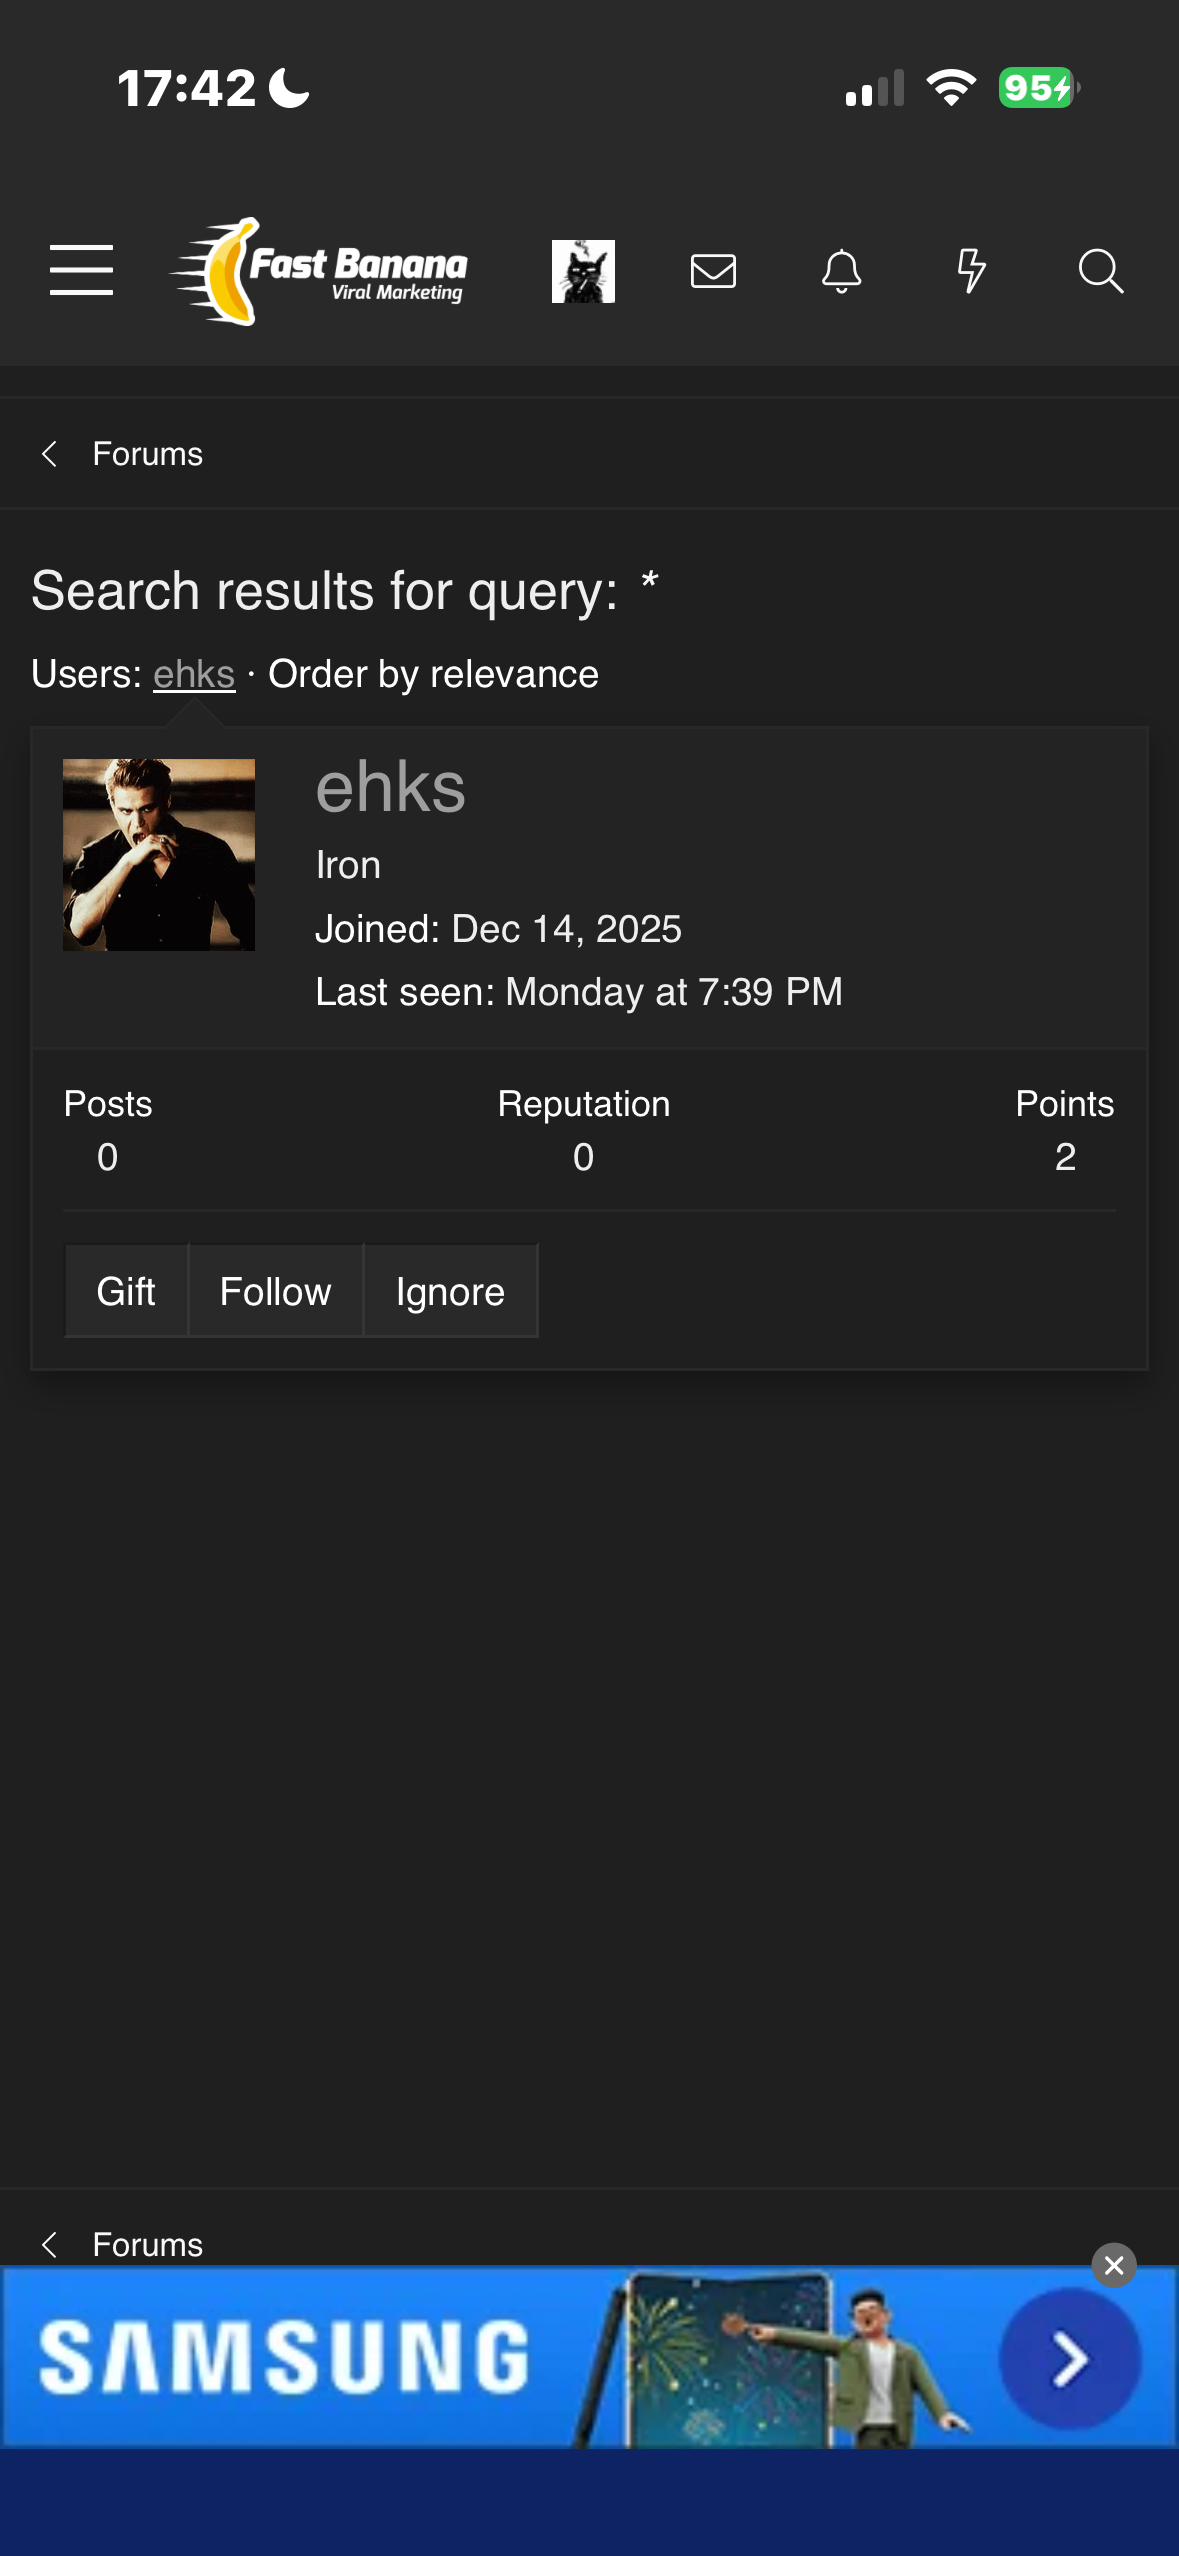The width and height of the screenshot is (1179, 2556).
Task: Open the hamburger navigation menu
Action: 81,270
